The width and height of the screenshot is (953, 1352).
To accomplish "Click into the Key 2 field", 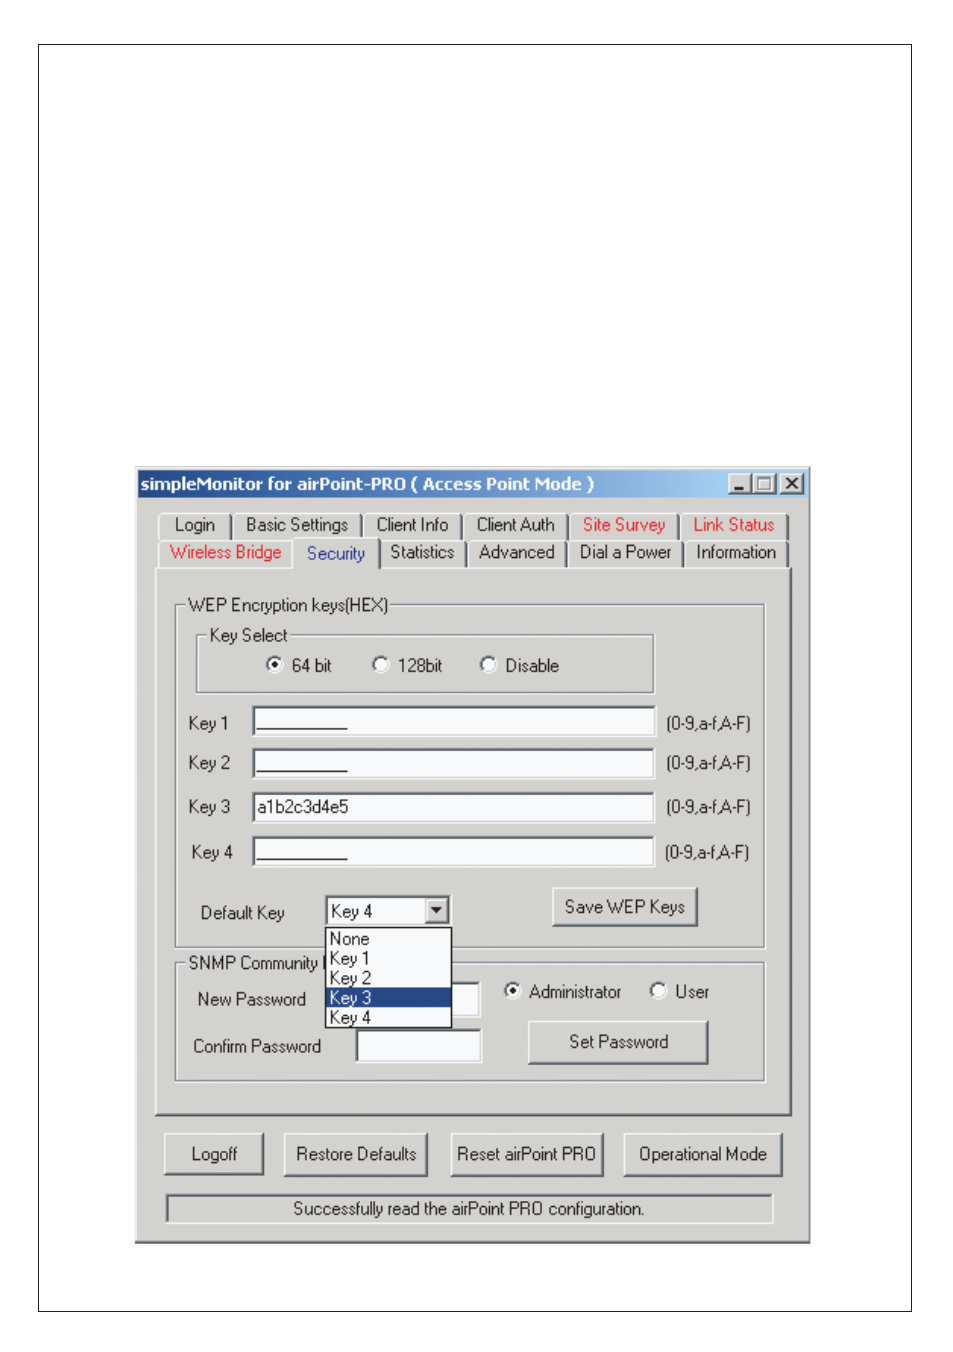I will pyautogui.click(x=454, y=763).
